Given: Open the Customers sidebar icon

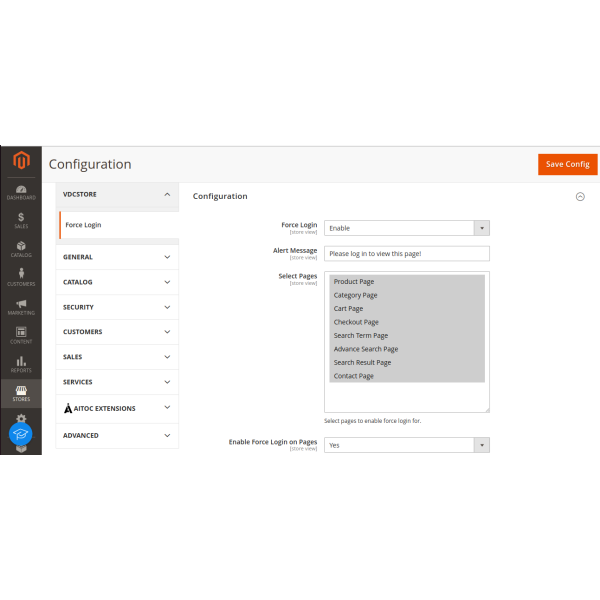Looking at the screenshot, I should pos(21,278).
